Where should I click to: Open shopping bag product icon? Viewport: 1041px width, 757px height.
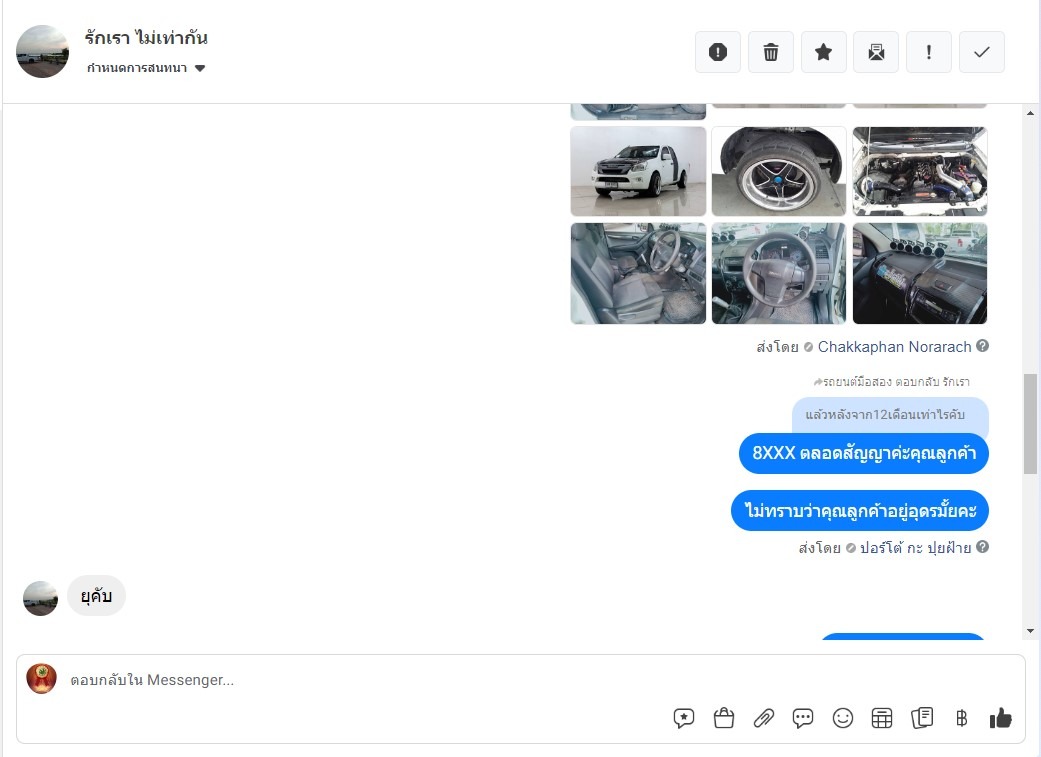point(724,718)
